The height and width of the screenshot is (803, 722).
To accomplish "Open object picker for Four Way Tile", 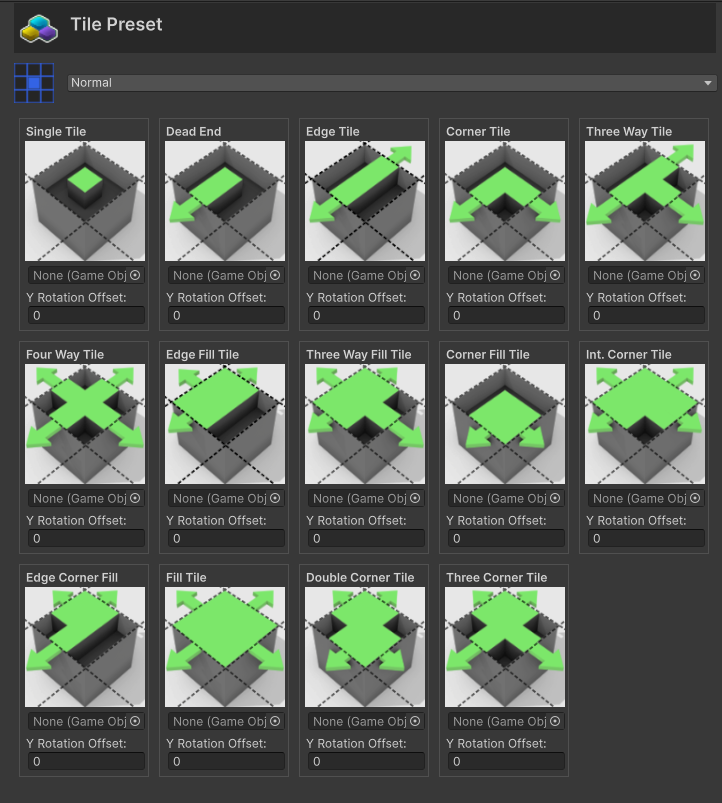I will coord(135,498).
